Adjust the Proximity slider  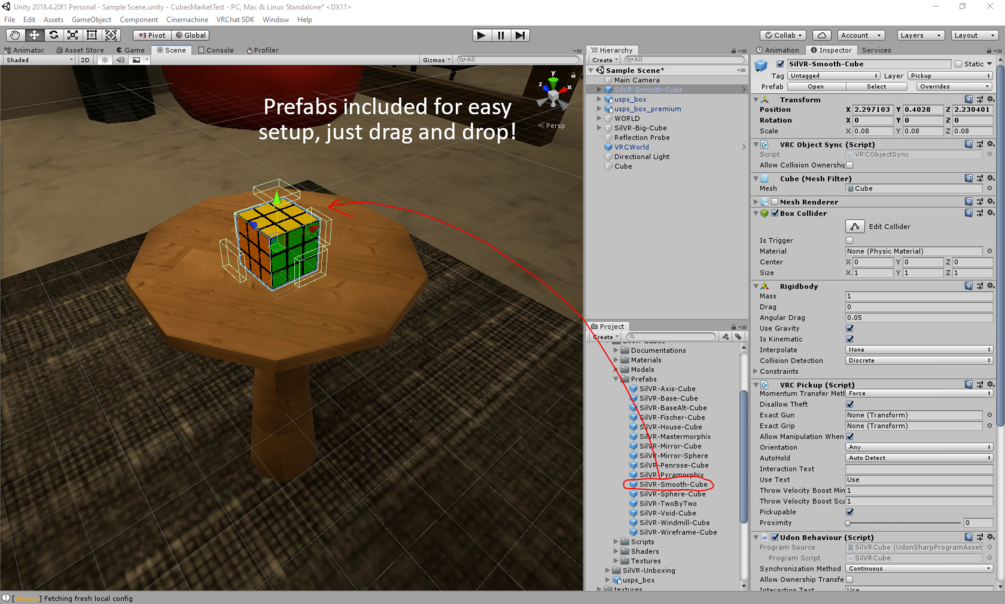tap(904, 523)
